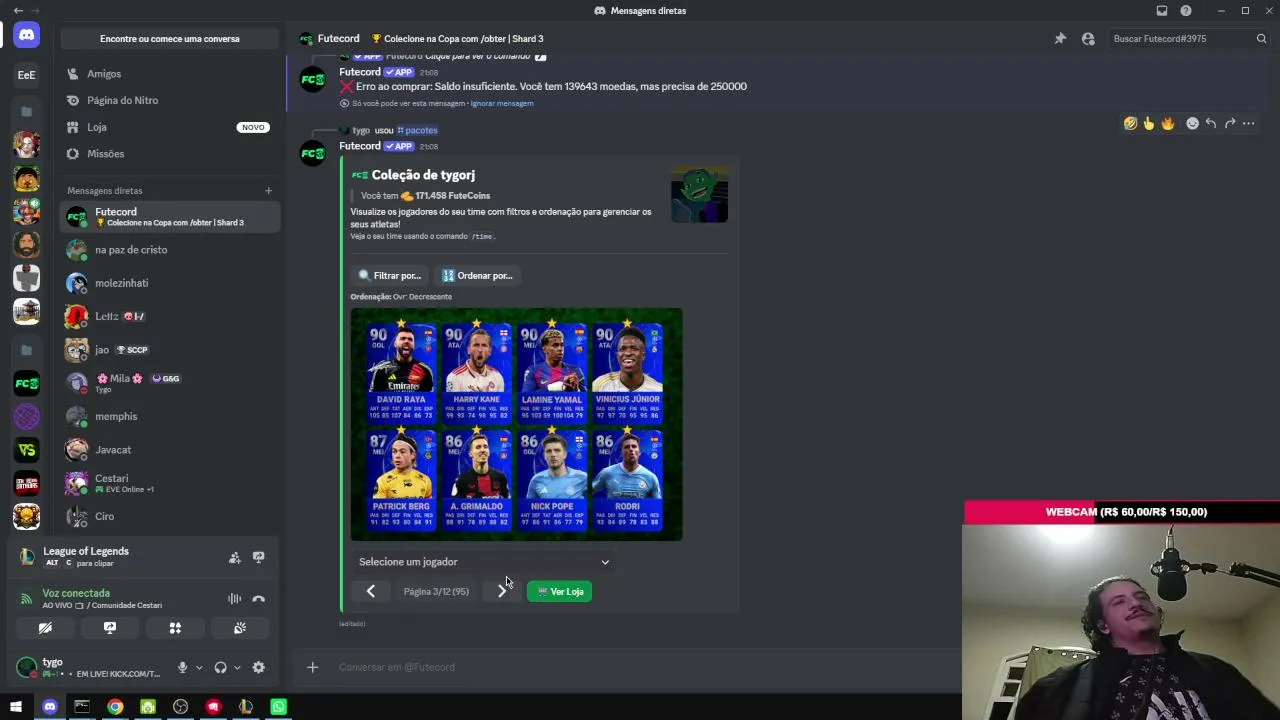1280x720 pixels.
Task: Open the pacotes command link
Action: [x=417, y=130]
